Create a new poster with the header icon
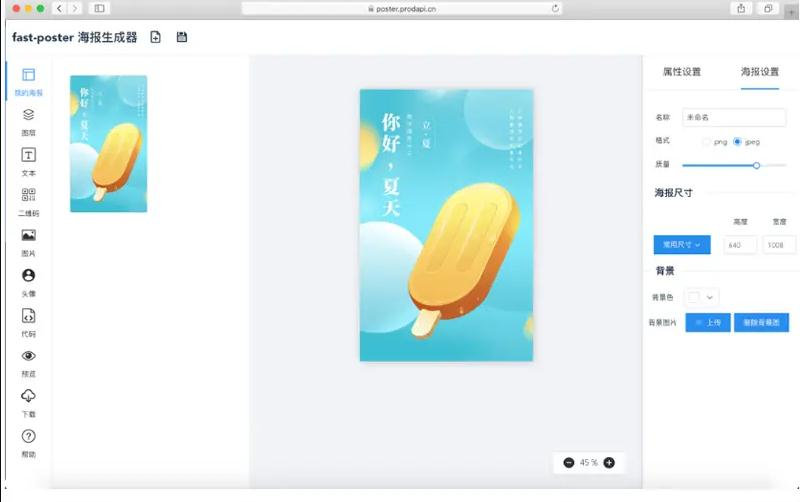 tap(156, 37)
